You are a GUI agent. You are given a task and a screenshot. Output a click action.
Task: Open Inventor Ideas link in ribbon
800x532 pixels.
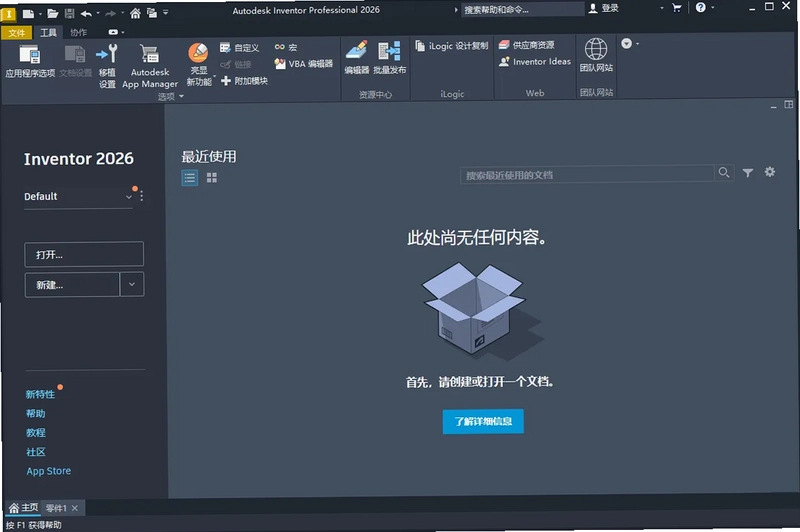[x=535, y=62]
